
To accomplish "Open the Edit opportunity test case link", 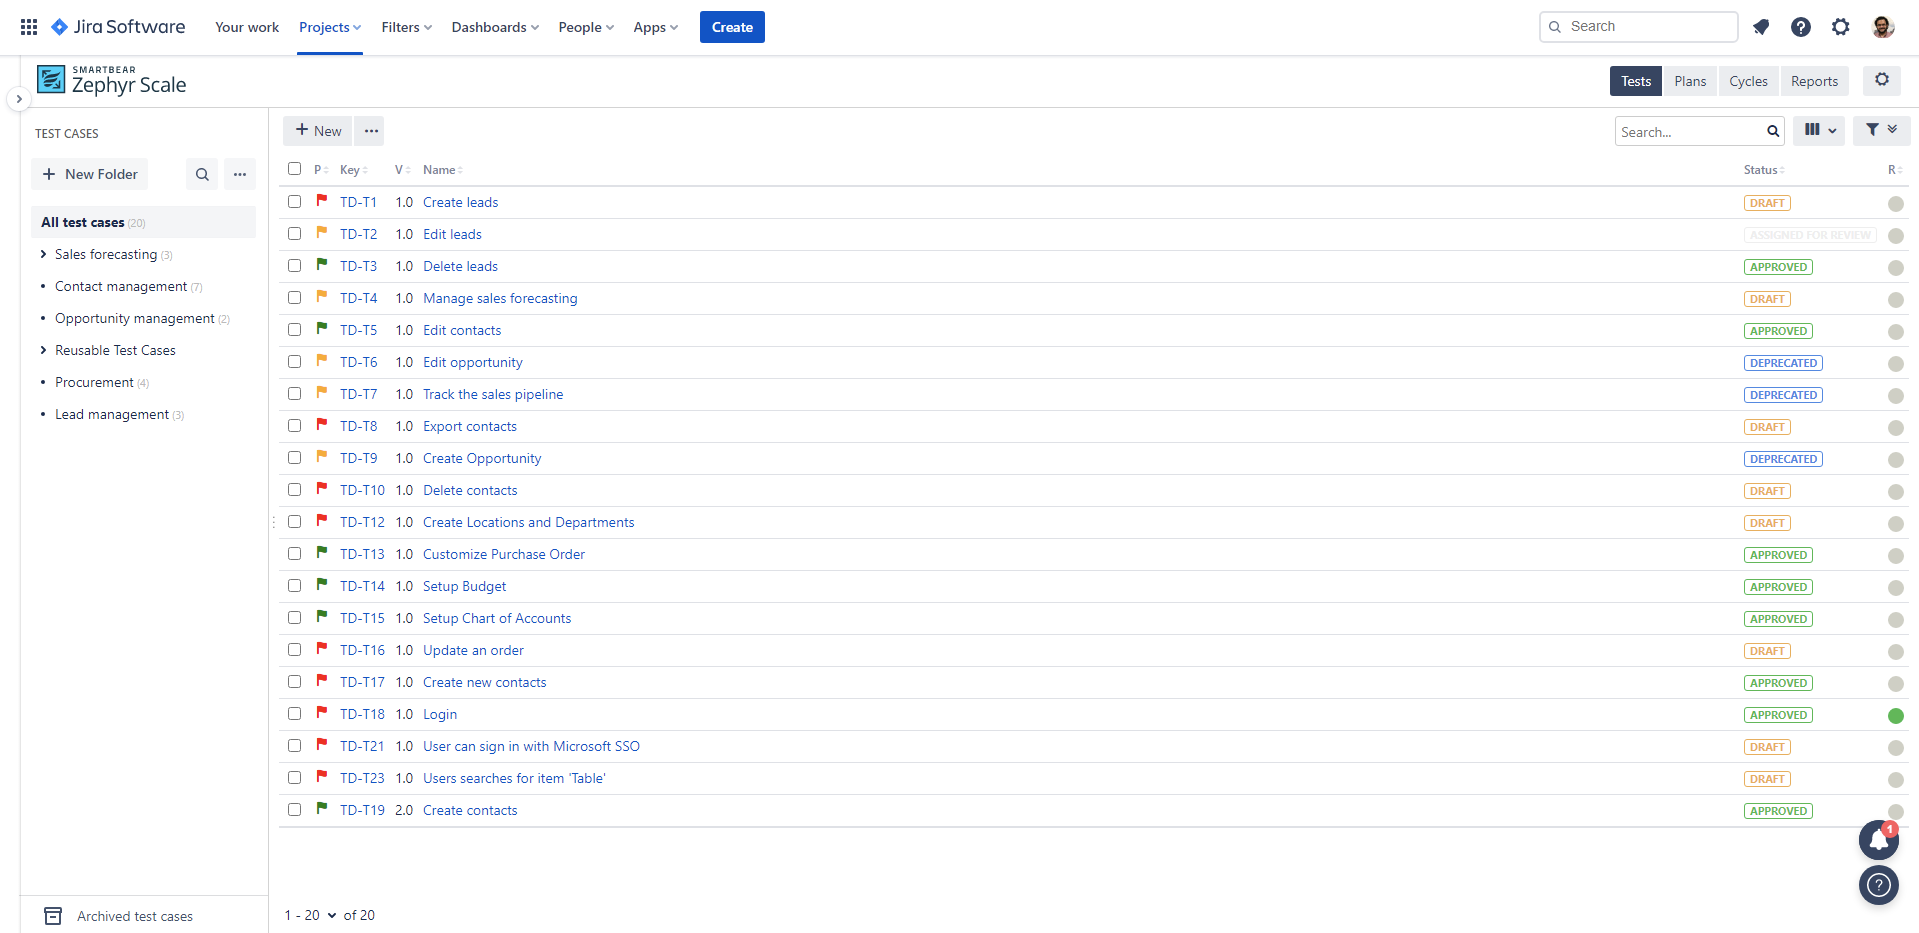I will coord(472,361).
